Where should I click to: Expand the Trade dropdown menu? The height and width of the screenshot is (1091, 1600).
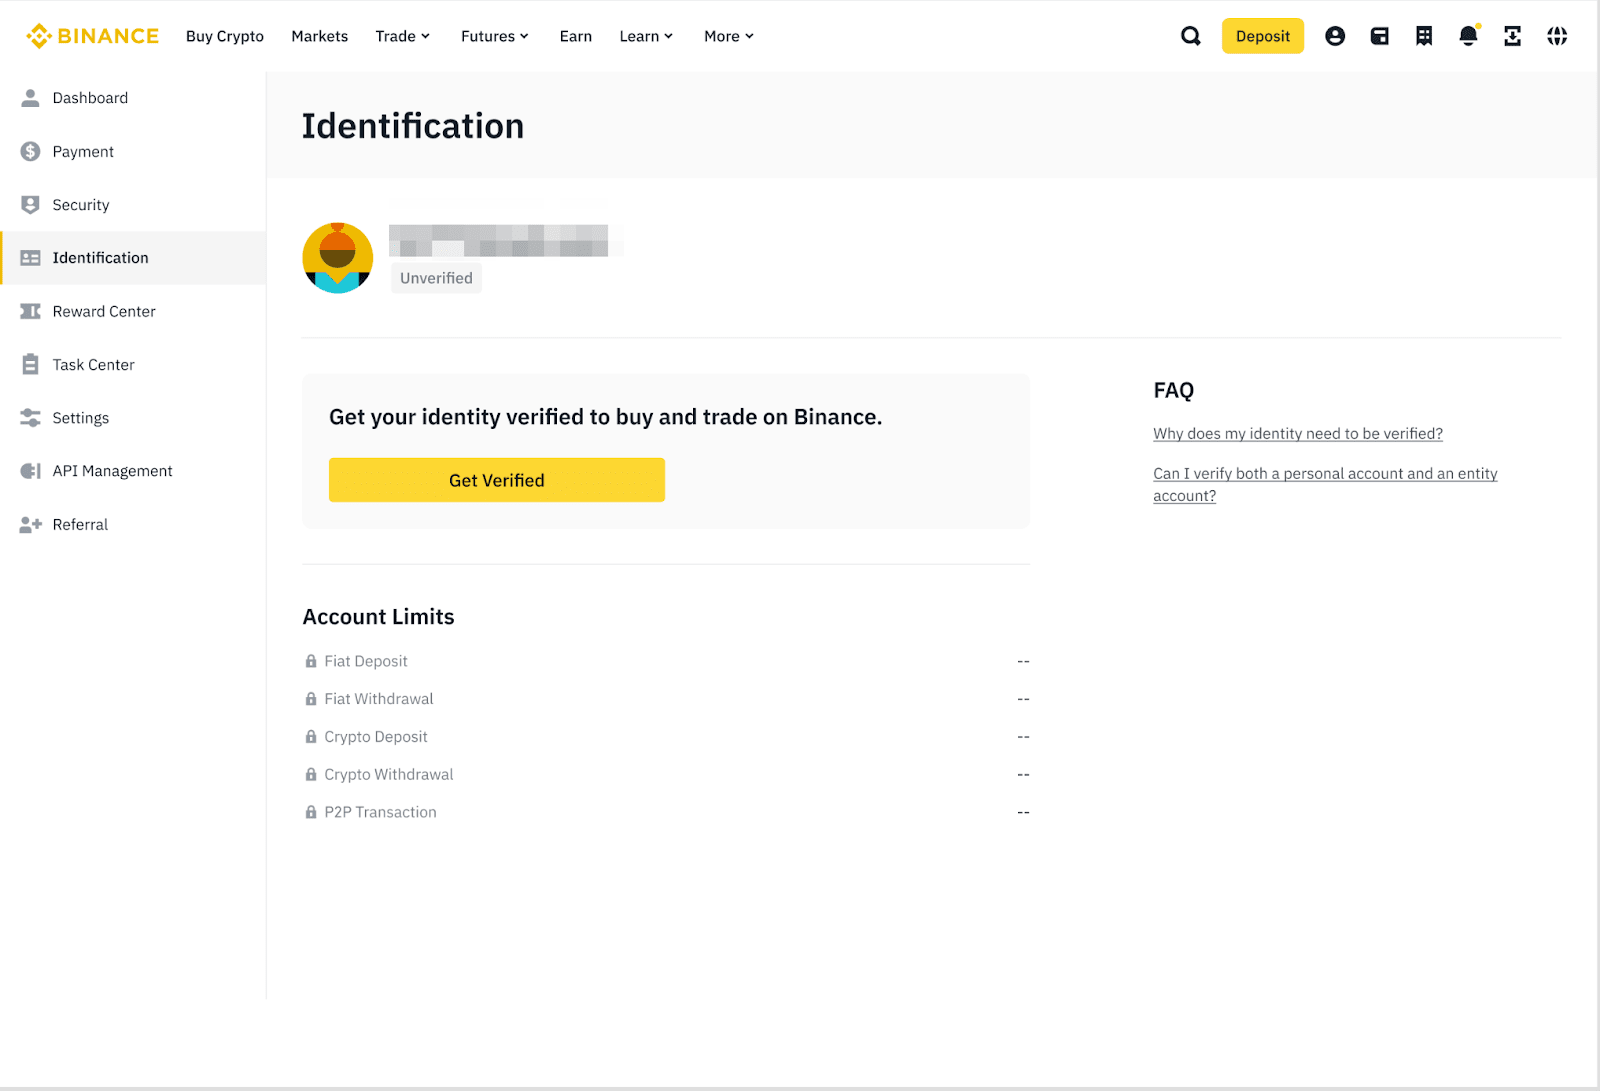point(402,36)
